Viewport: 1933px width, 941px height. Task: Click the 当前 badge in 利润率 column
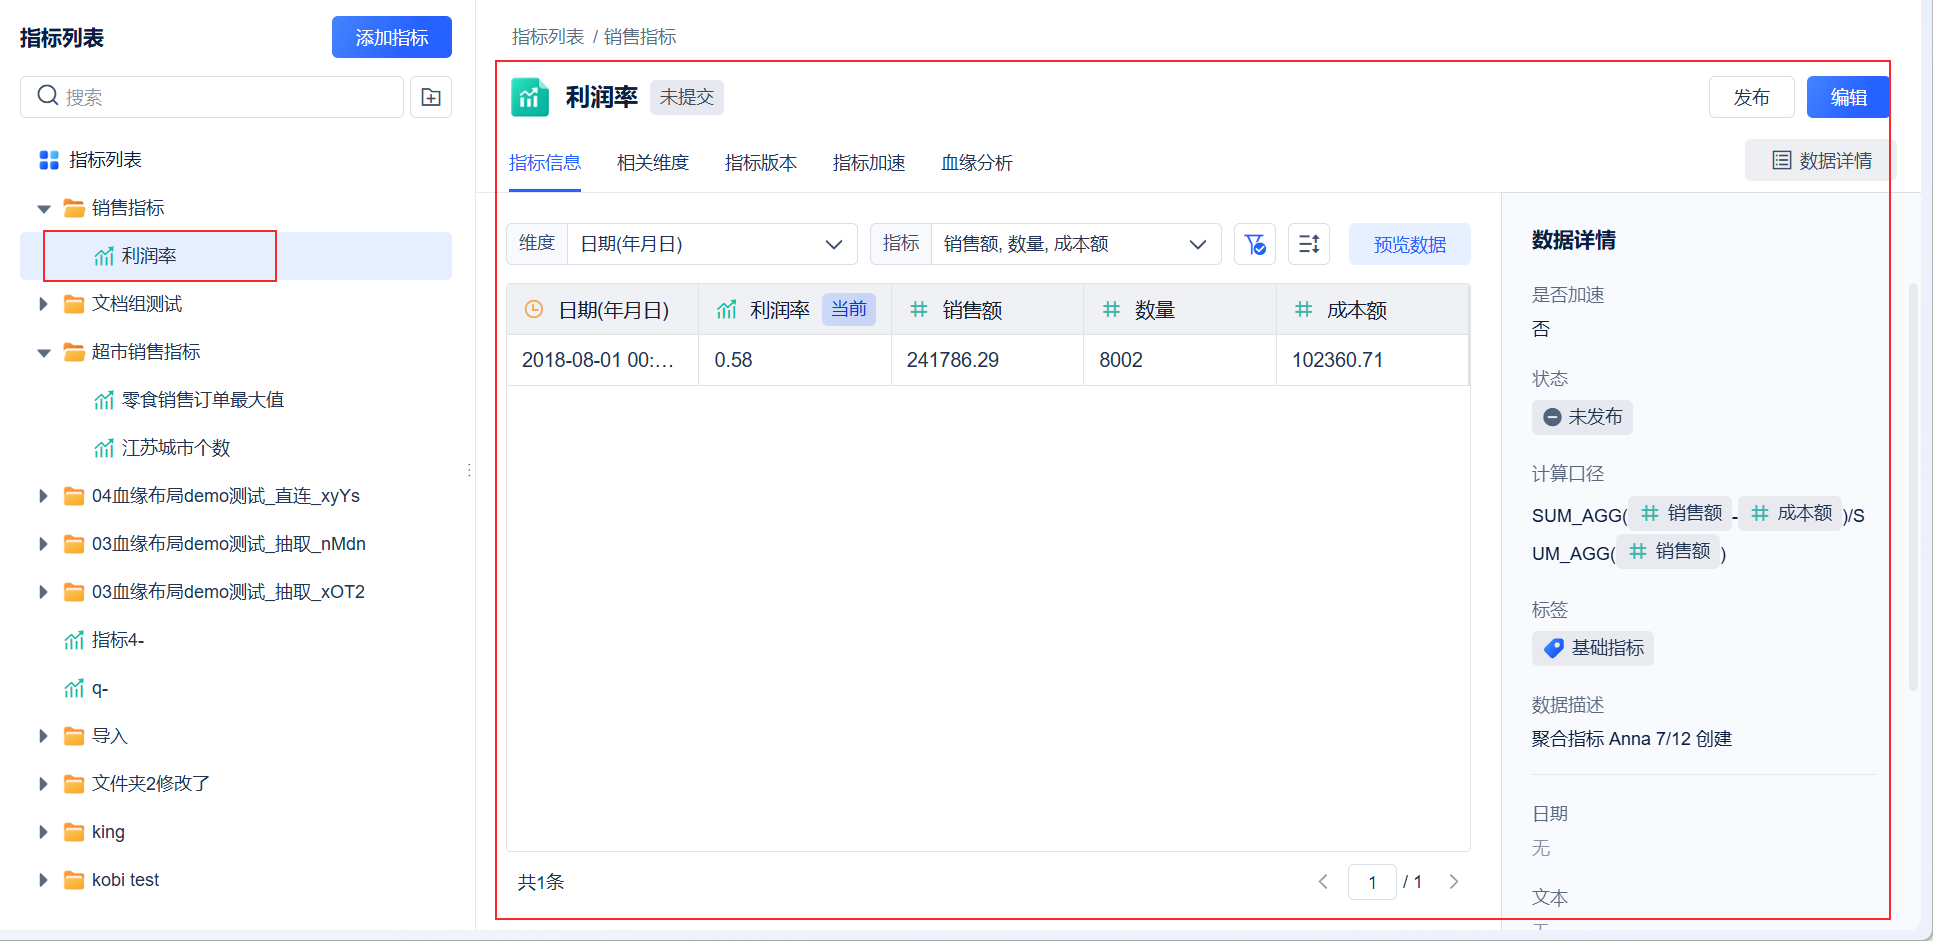(x=849, y=309)
